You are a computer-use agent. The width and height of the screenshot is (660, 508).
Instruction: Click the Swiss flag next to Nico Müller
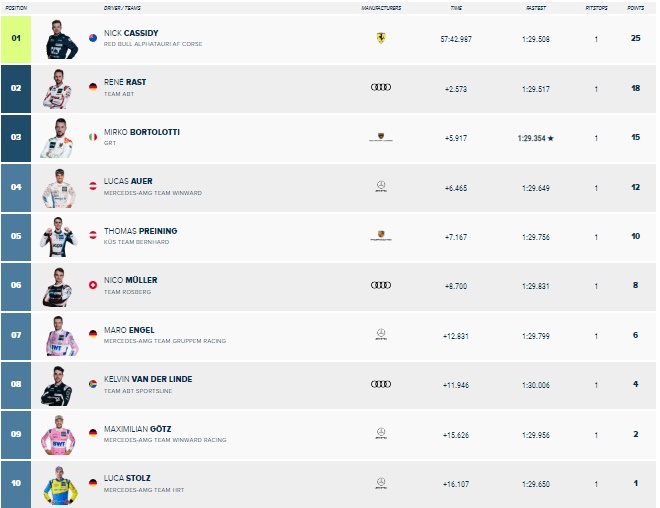click(93, 285)
